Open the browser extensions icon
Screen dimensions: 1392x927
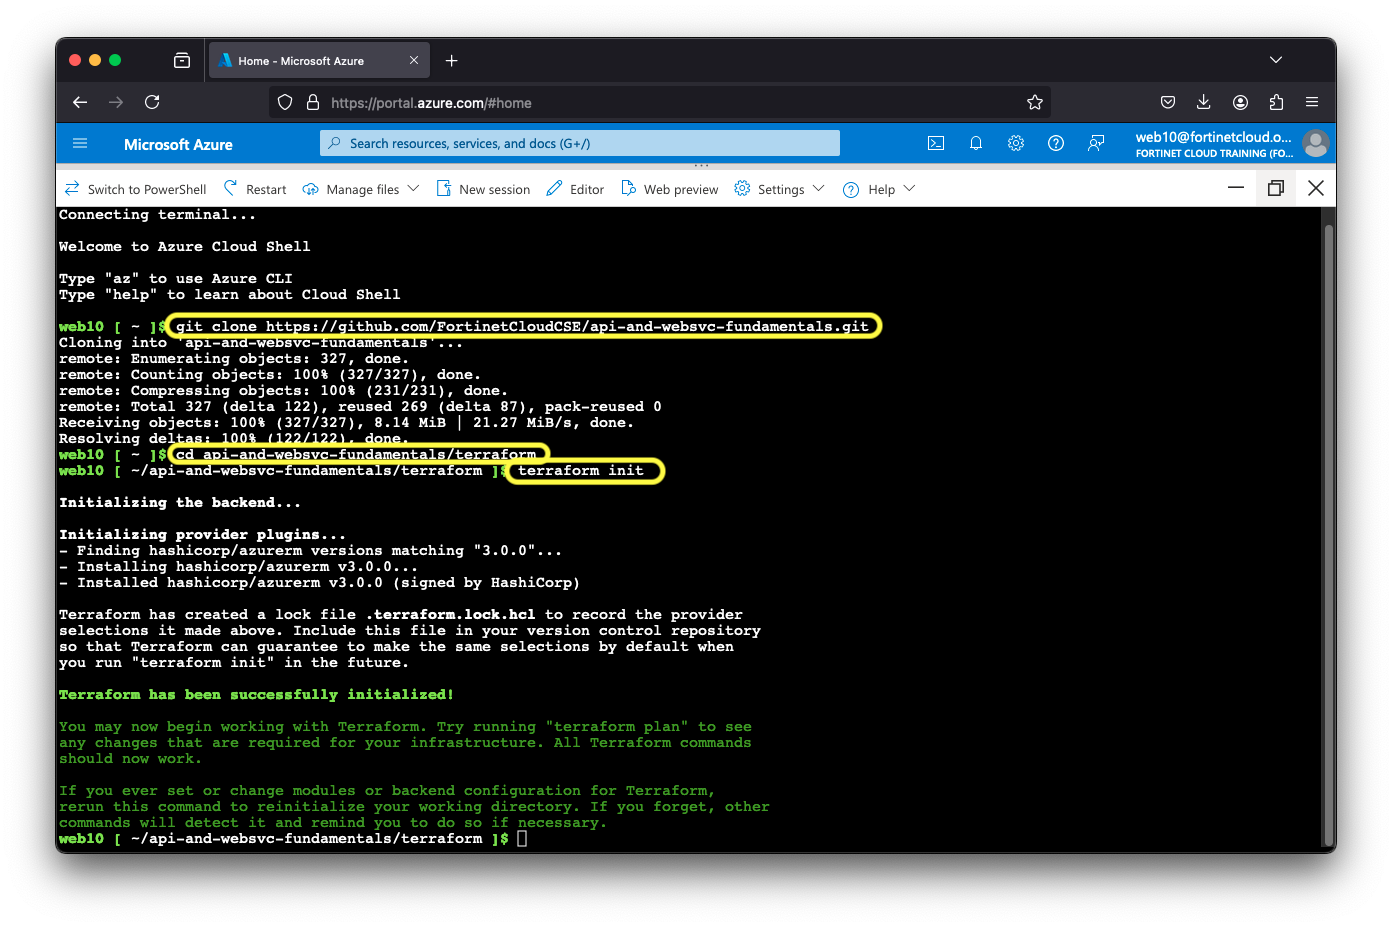(1276, 102)
